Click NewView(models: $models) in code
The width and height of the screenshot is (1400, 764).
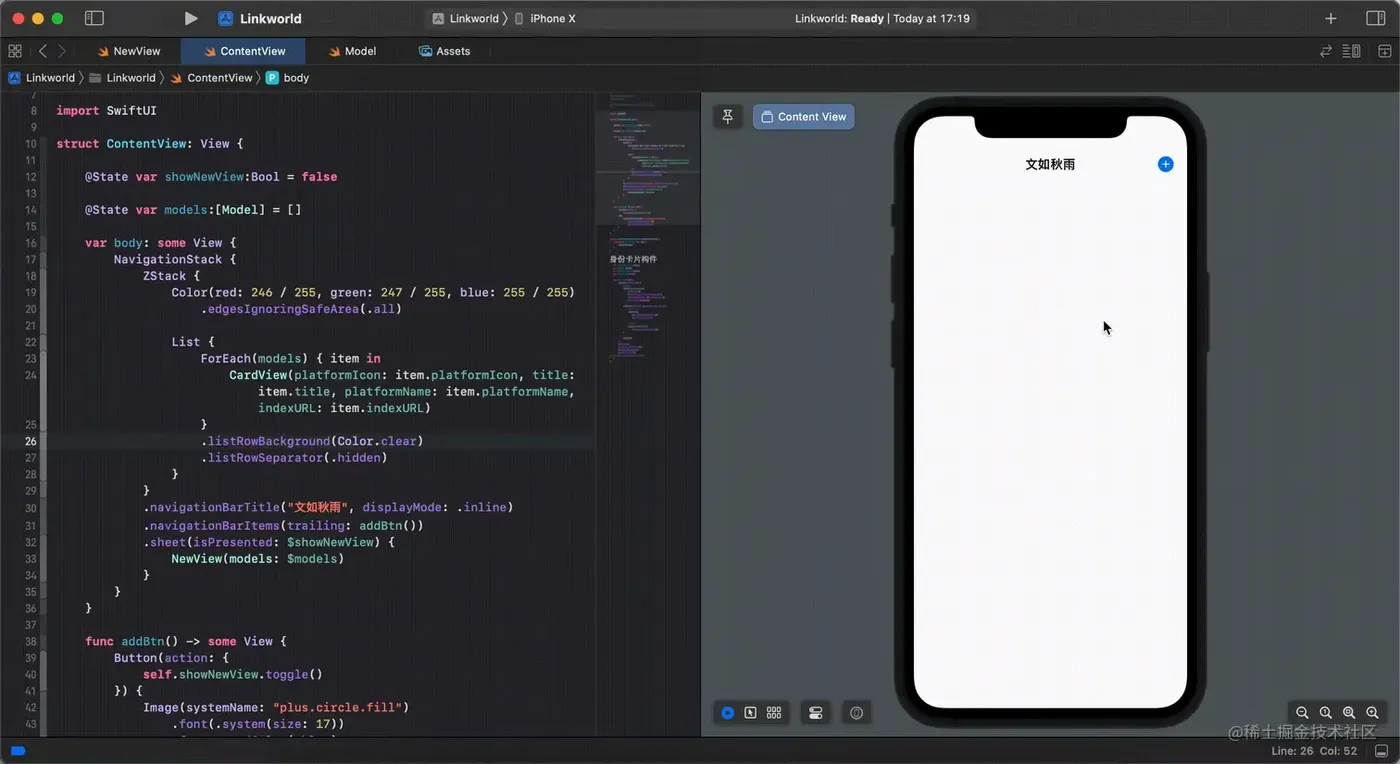point(257,558)
